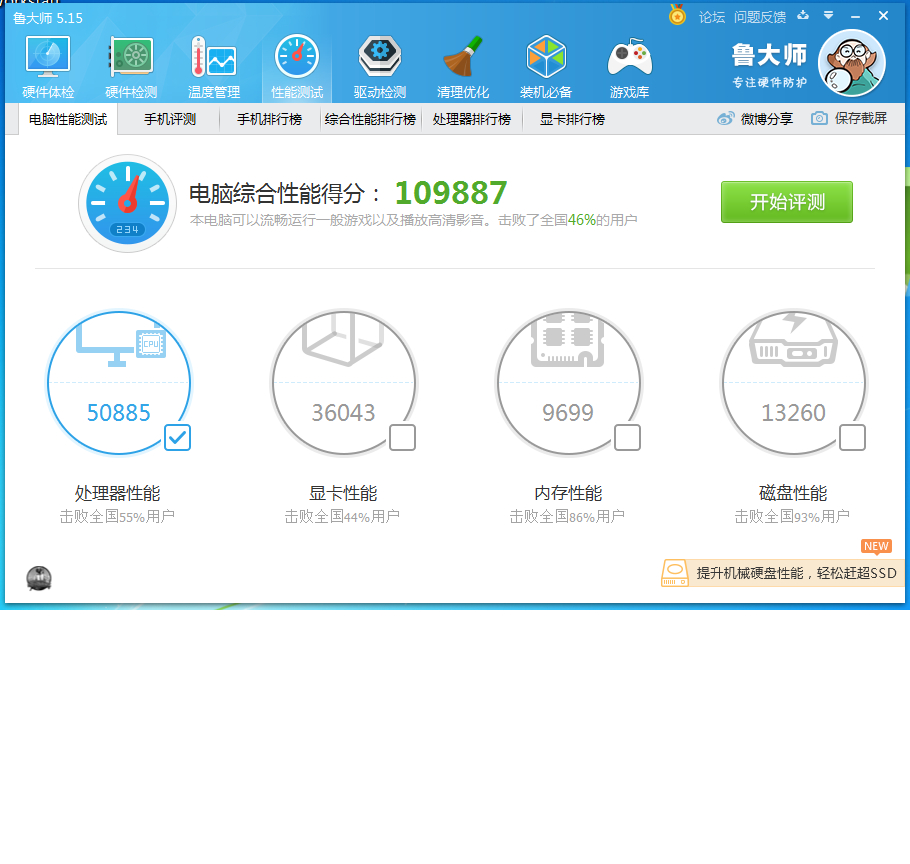The image size is (910, 864).
Task: Click the 微博分享 Weibo icon
Action: pos(725,119)
